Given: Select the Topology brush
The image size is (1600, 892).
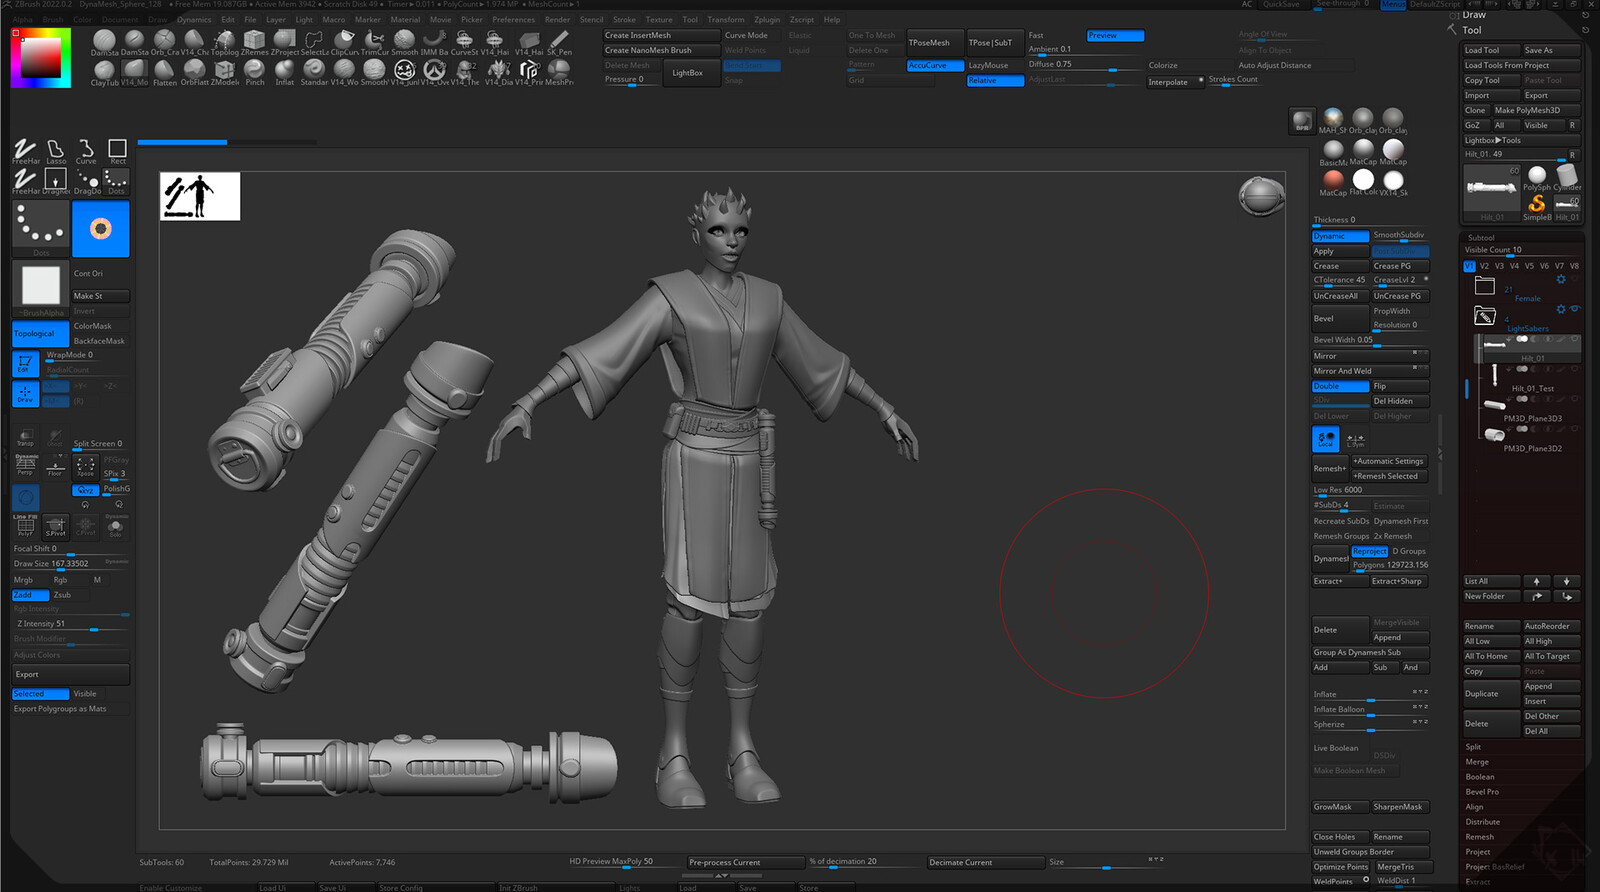Looking at the screenshot, I should coord(224,40).
